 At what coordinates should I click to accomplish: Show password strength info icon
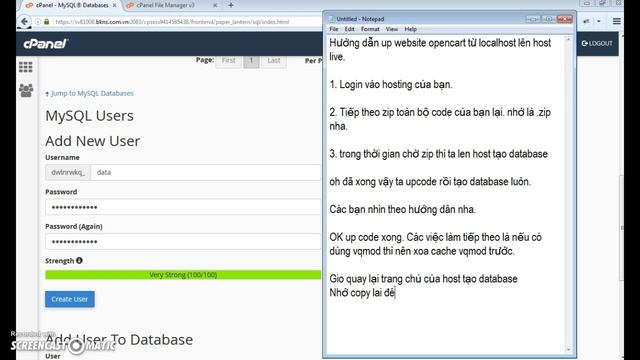(79, 260)
